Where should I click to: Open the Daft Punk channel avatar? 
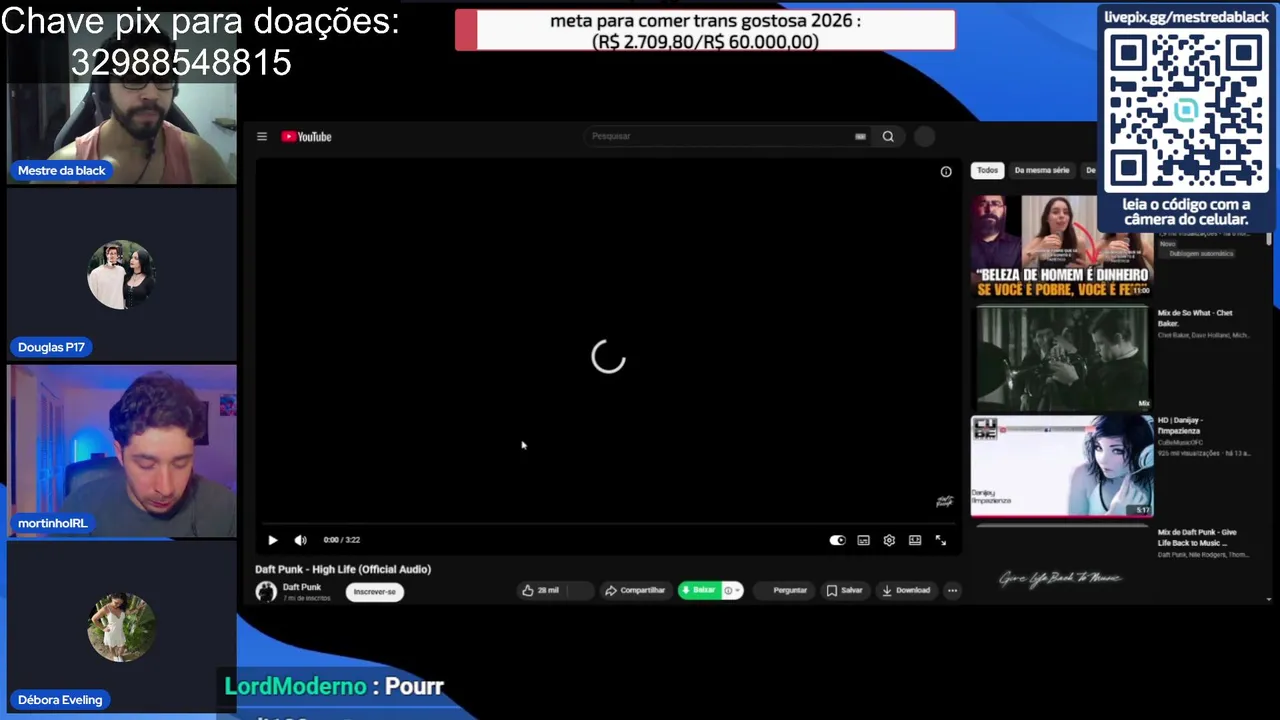coord(266,591)
